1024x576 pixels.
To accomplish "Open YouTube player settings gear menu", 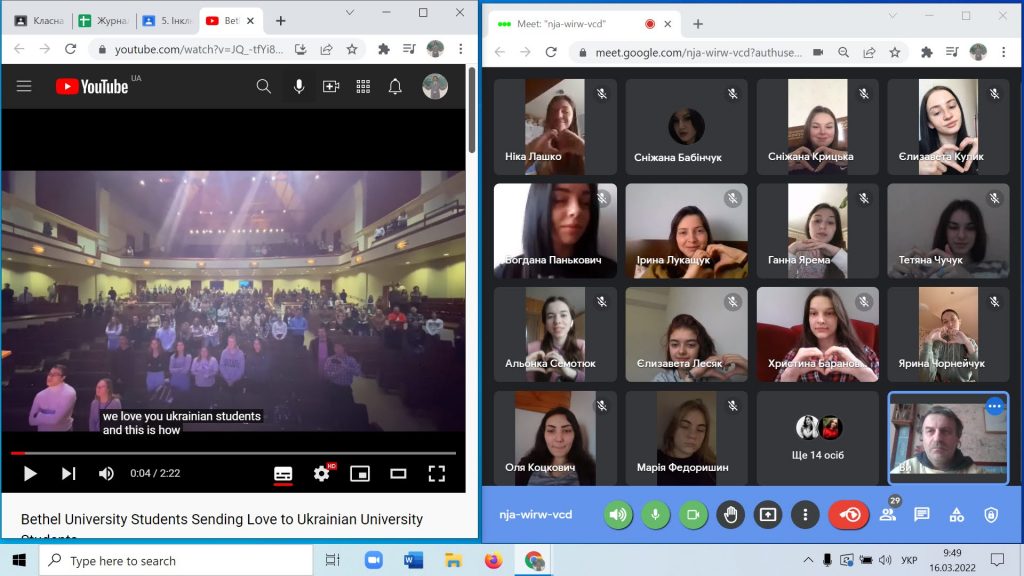I will [x=321, y=473].
